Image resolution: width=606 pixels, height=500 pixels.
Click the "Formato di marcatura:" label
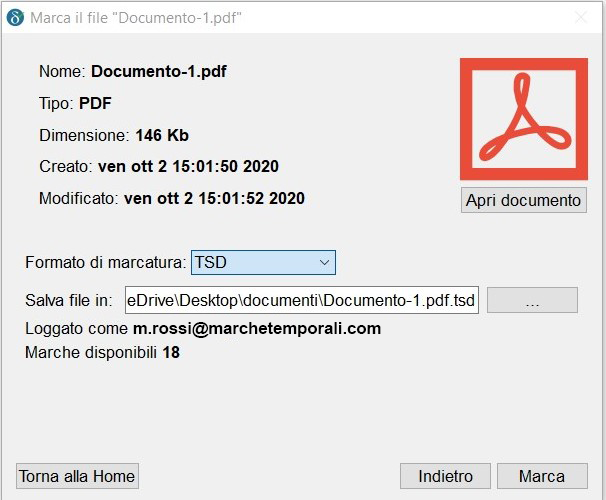point(105,262)
